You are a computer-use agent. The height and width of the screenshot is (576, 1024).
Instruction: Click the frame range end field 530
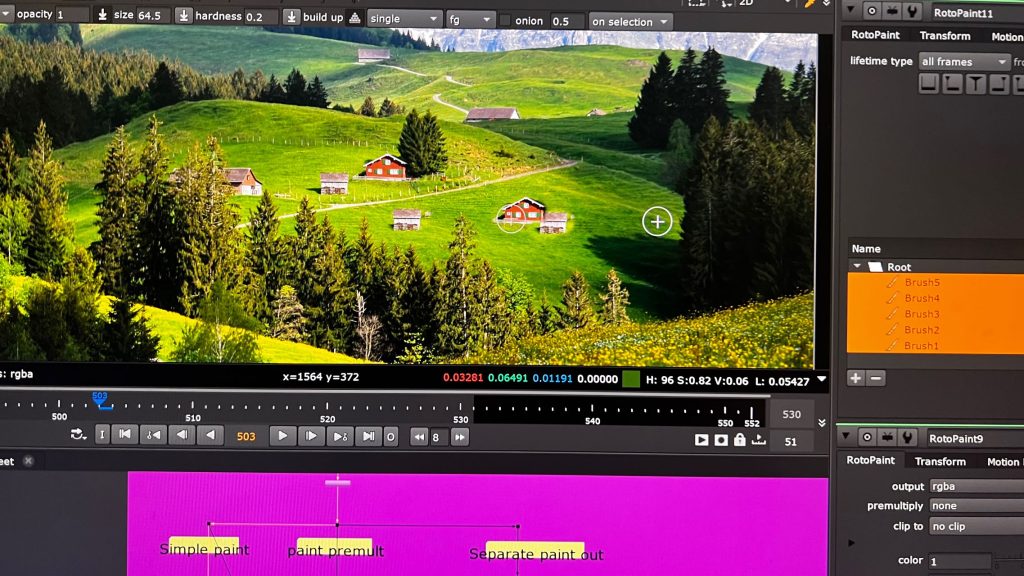pyautogui.click(x=792, y=414)
